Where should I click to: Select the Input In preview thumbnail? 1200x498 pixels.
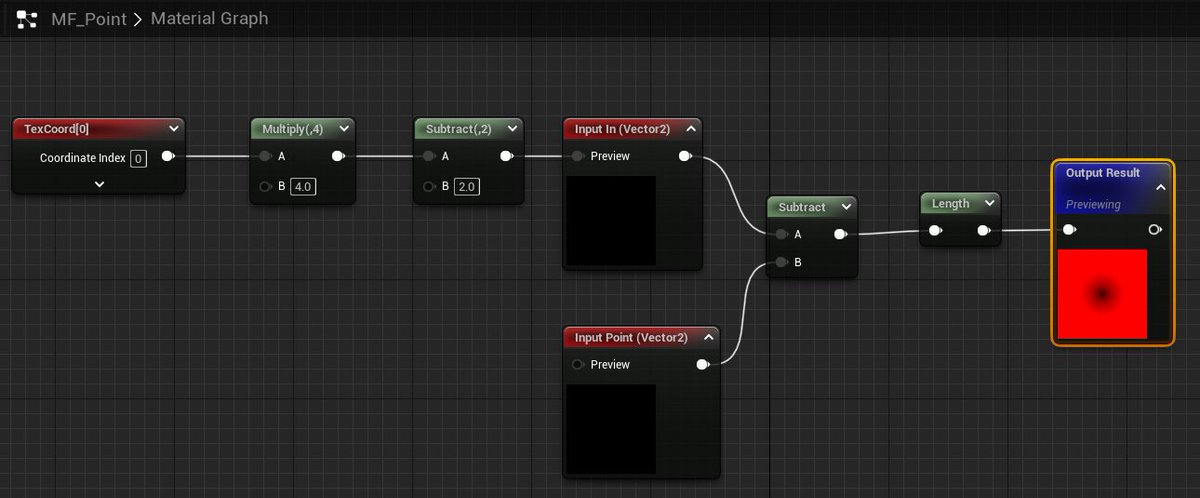[611, 221]
